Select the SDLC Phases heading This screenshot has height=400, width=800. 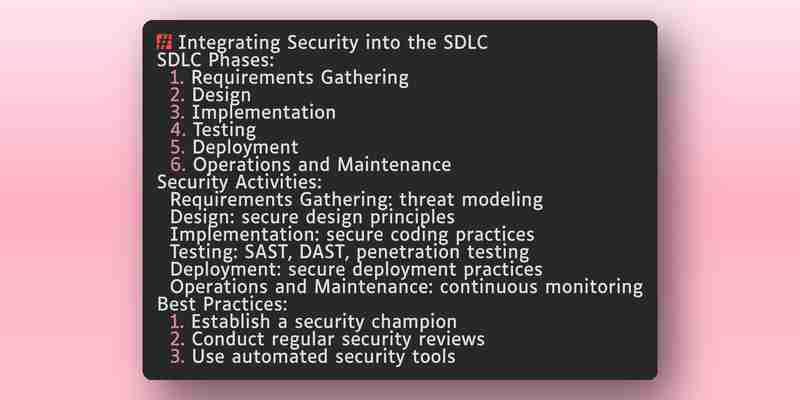216,60
